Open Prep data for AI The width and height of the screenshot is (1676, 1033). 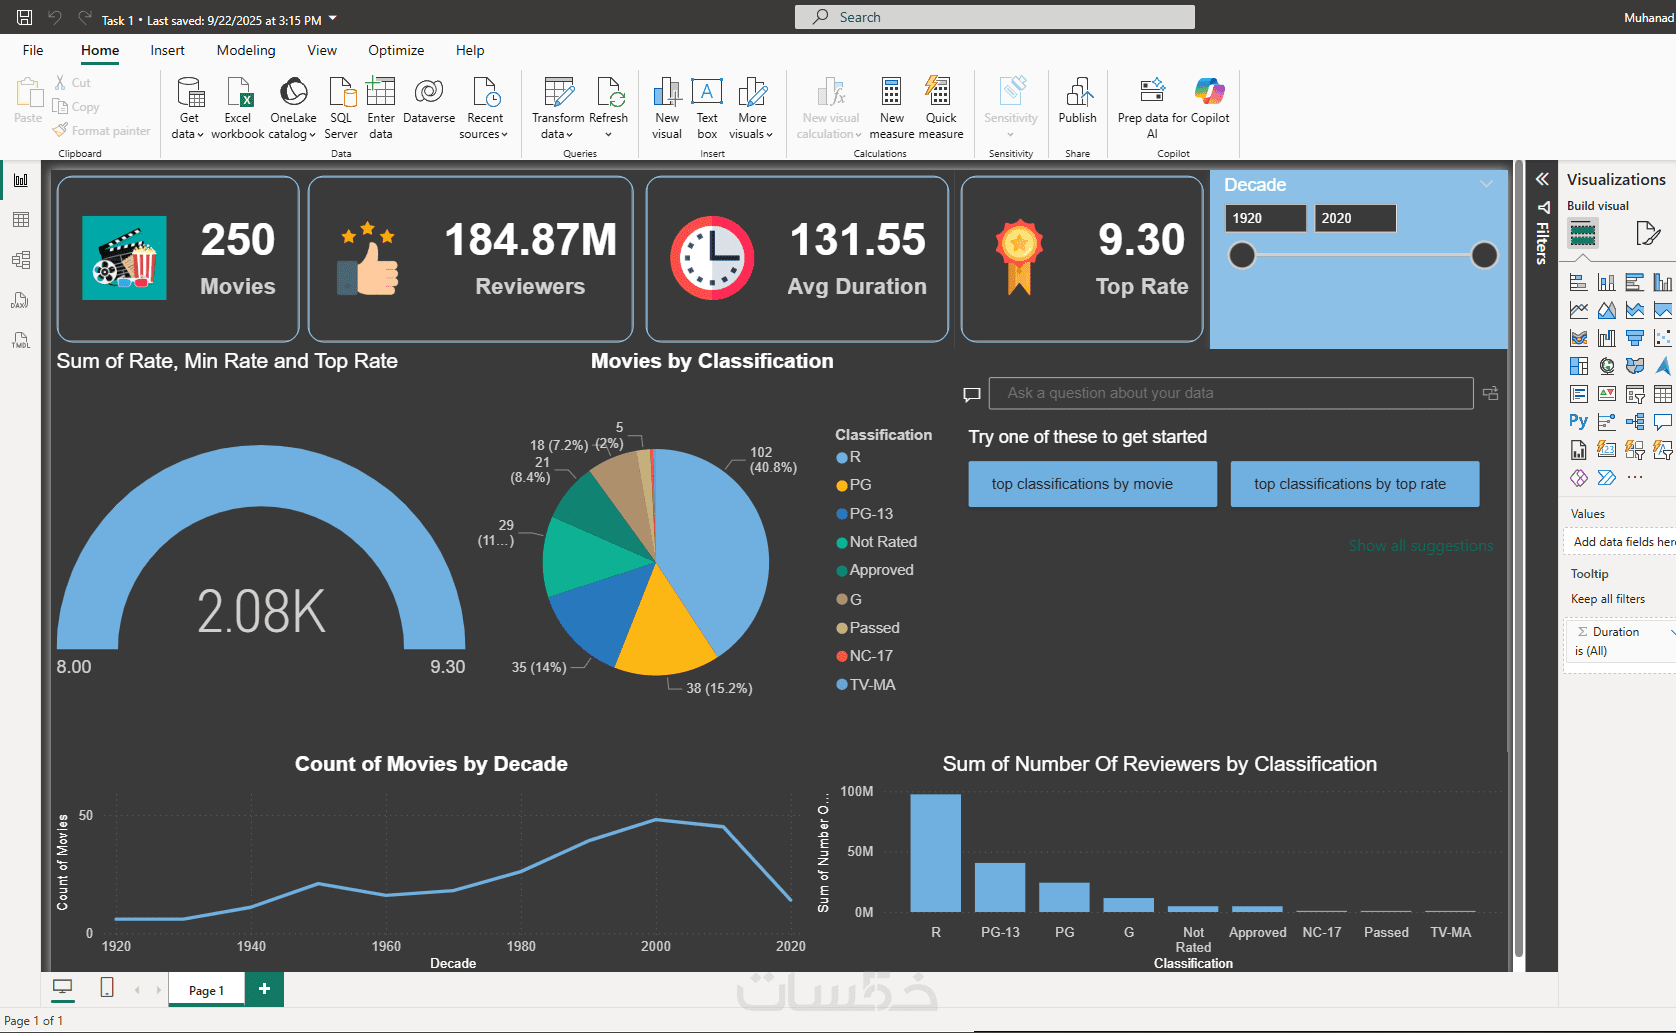coord(1152,109)
